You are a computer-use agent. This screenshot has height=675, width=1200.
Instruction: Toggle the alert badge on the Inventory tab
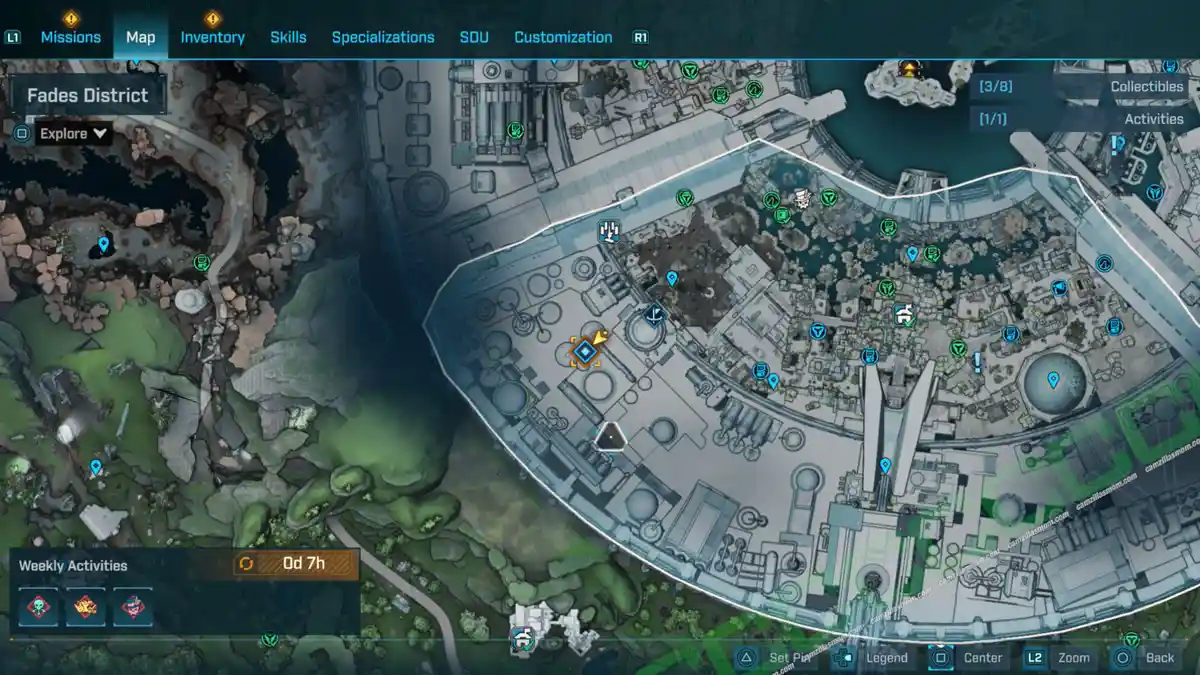tap(211, 17)
